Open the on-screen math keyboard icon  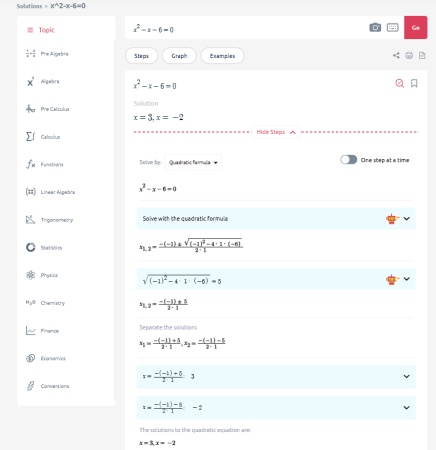pos(392,27)
